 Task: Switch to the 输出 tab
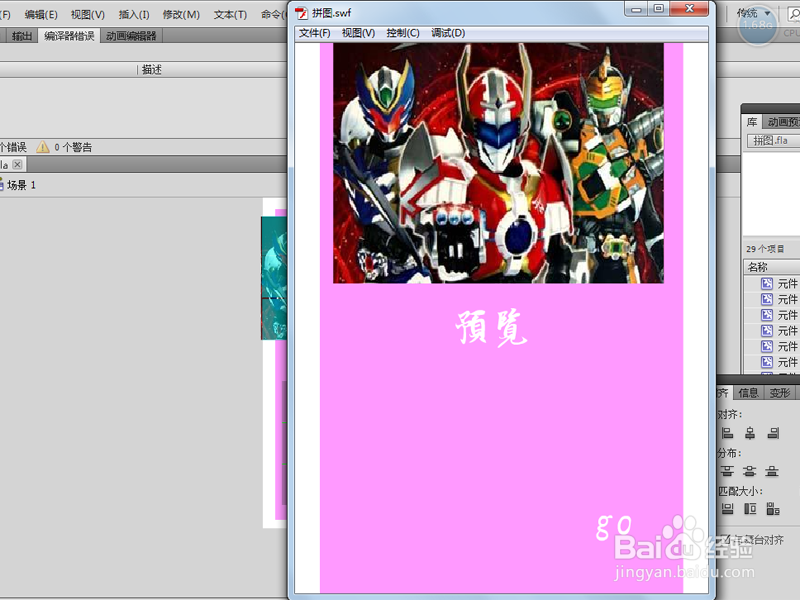(x=22, y=36)
